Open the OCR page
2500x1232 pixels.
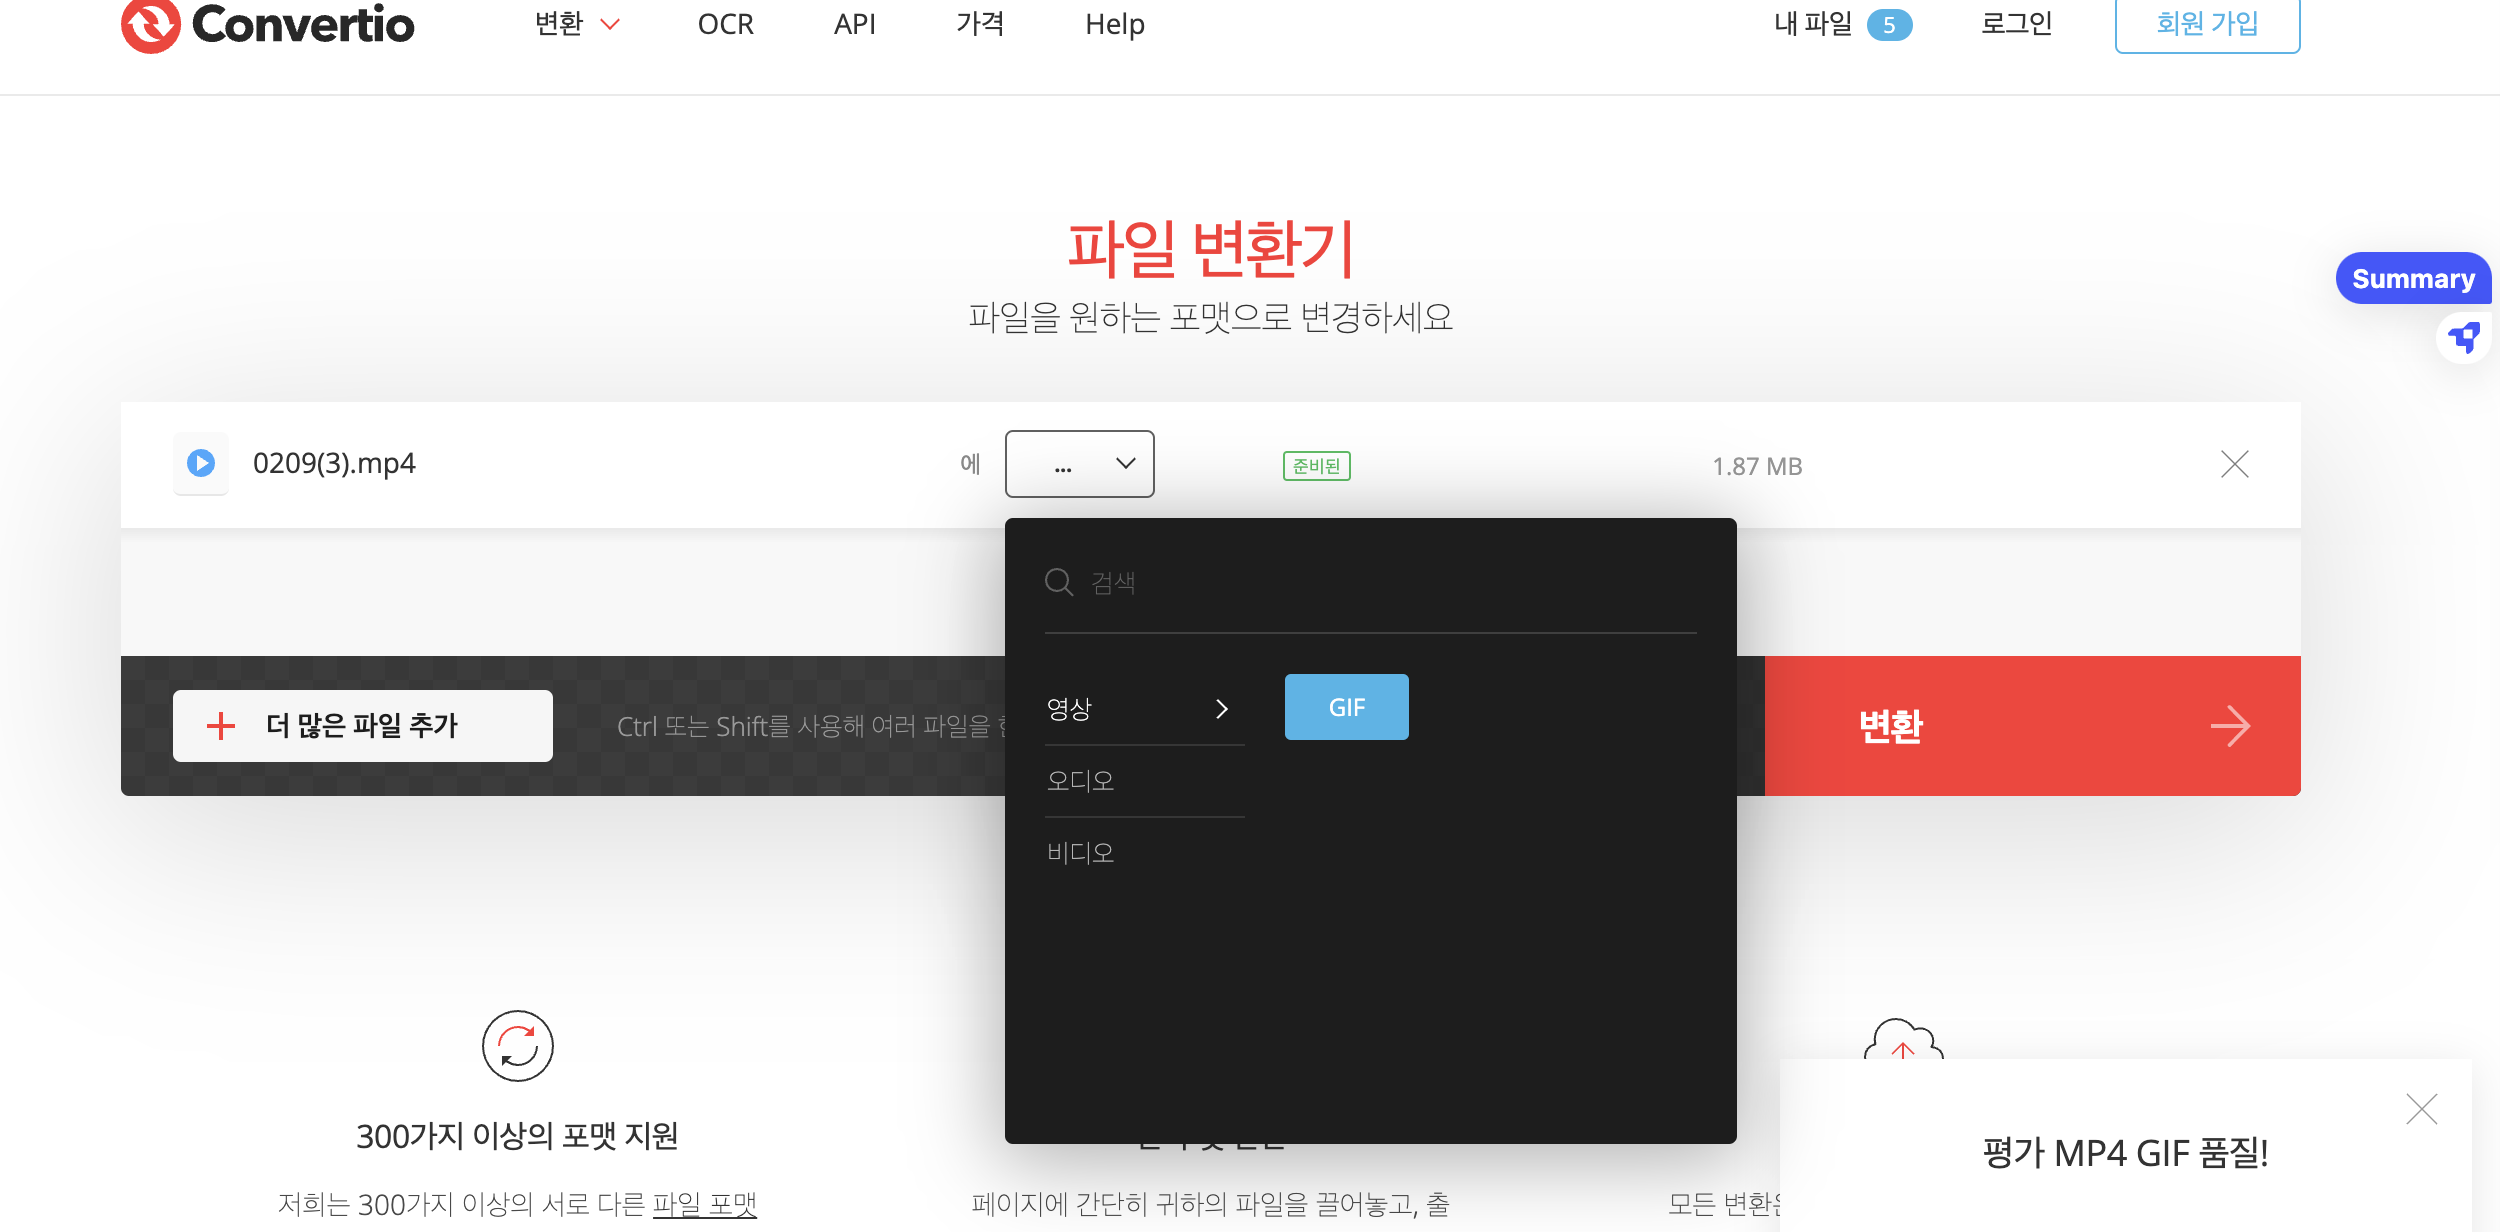pyautogui.click(x=725, y=24)
